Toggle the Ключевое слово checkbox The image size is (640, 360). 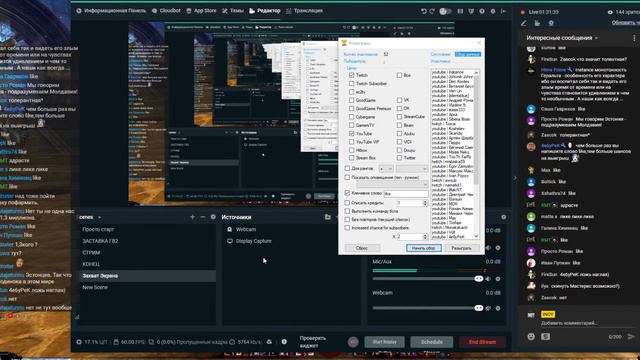347,193
